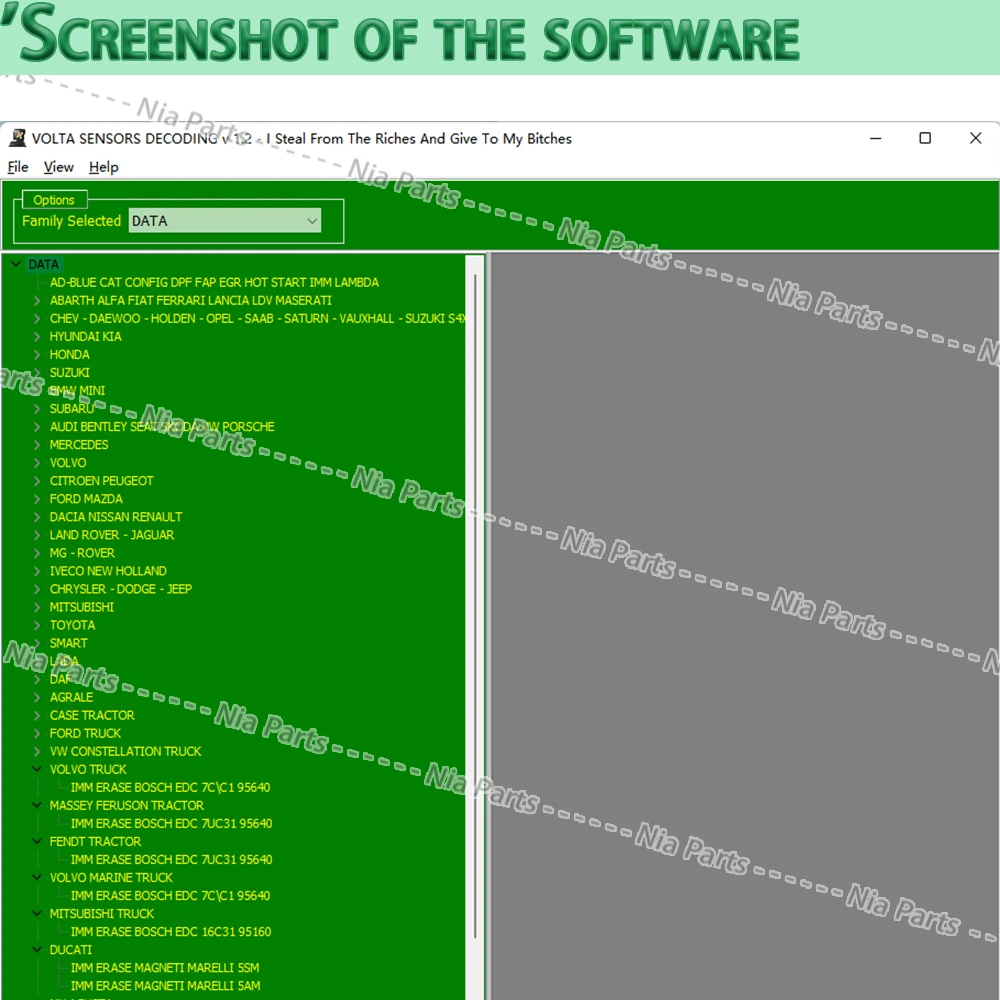Collapse the MITSUBISHI TRUCK node
Screen dimensions: 1000x1000
37,913
